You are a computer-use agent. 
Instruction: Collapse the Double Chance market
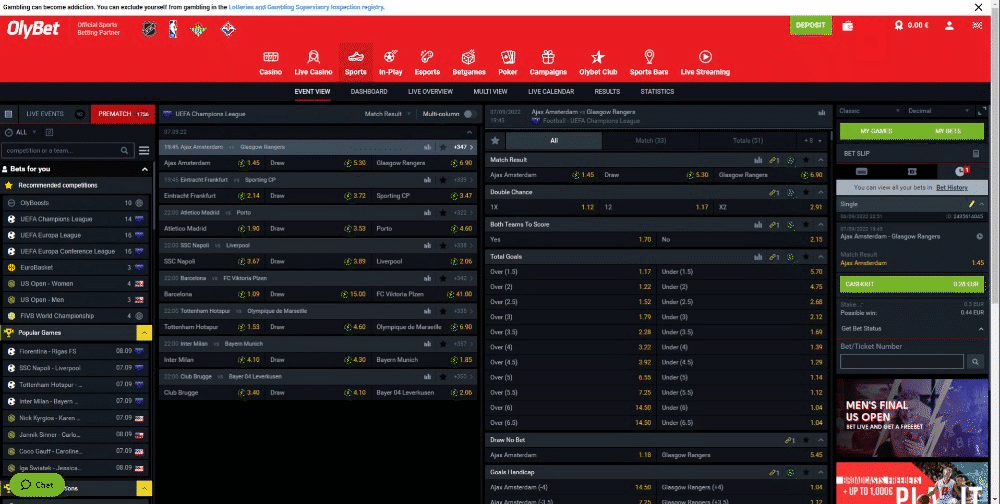click(x=820, y=192)
